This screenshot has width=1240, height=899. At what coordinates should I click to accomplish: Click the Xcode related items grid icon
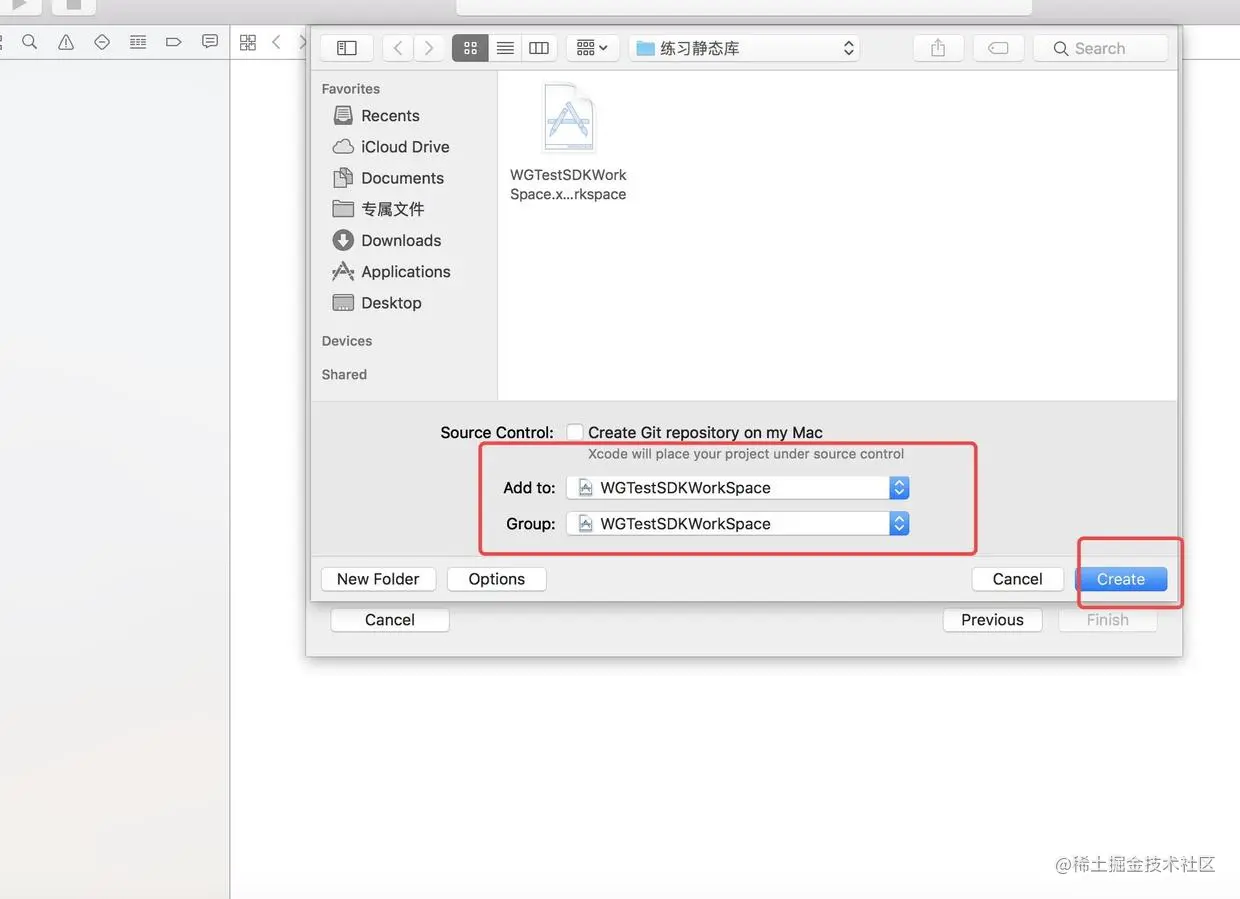coord(248,42)
